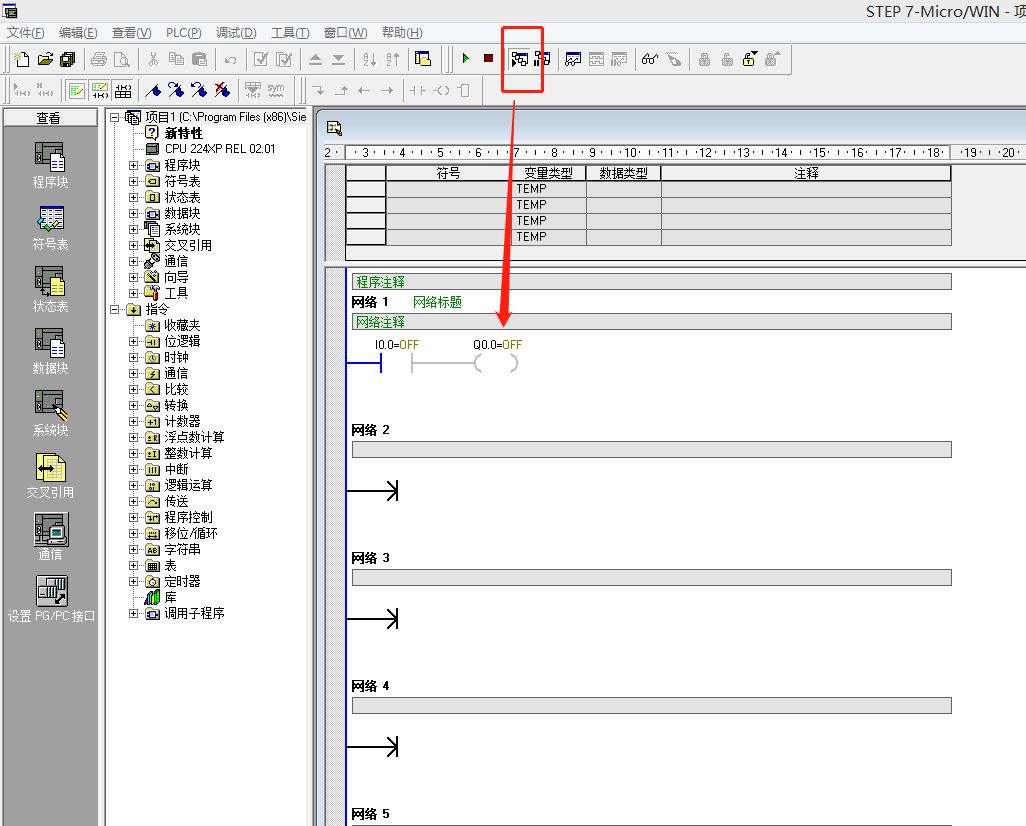Click the Q0.0 output coil in network 1
This screenshot has width=1026, height=826.
pos(496,364)
